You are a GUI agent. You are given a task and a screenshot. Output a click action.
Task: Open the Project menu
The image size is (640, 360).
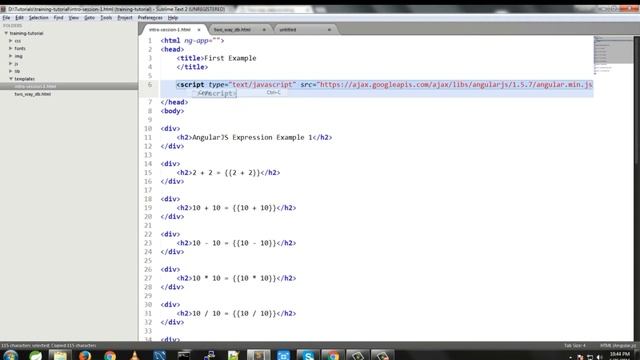pos(125,18)
